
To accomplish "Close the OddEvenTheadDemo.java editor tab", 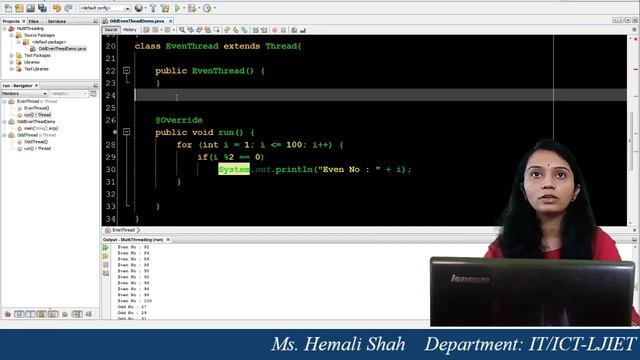I will pos(171,21).
